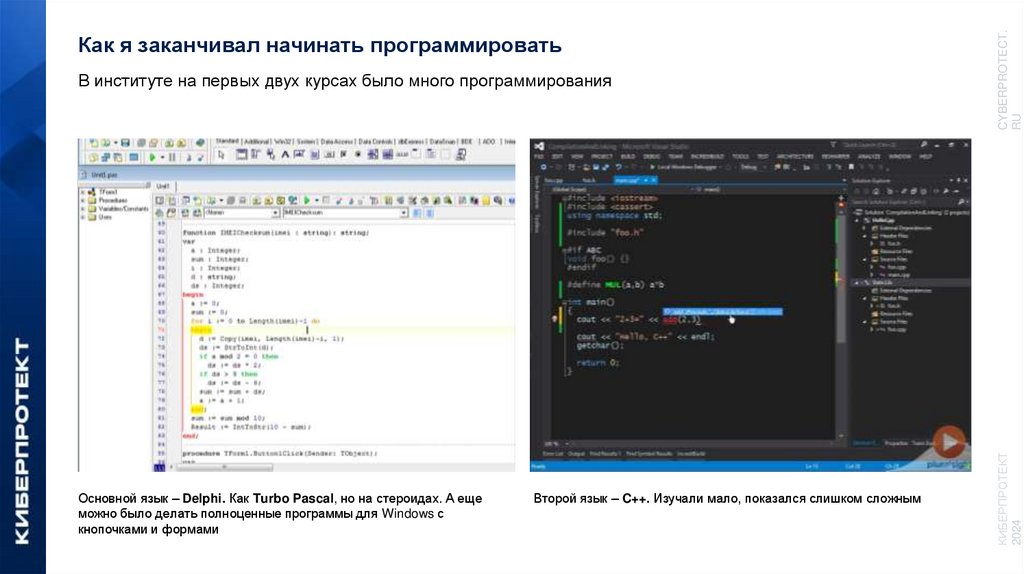Pick the Label 'A' component in palette
The height and width of the screenshot is (574, 1024).
(285, 155)
